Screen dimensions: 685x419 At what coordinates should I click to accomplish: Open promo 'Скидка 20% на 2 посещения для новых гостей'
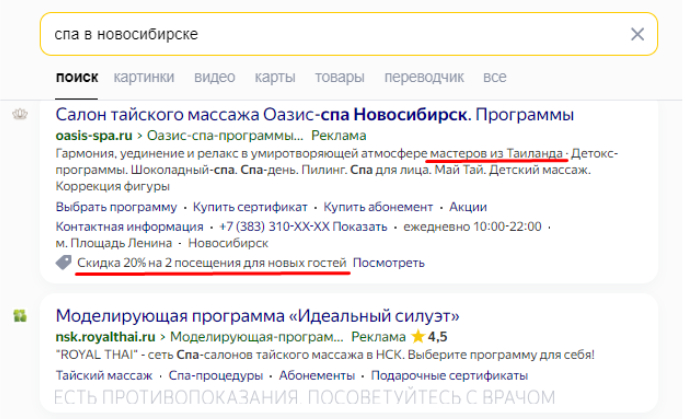(212, 263)
